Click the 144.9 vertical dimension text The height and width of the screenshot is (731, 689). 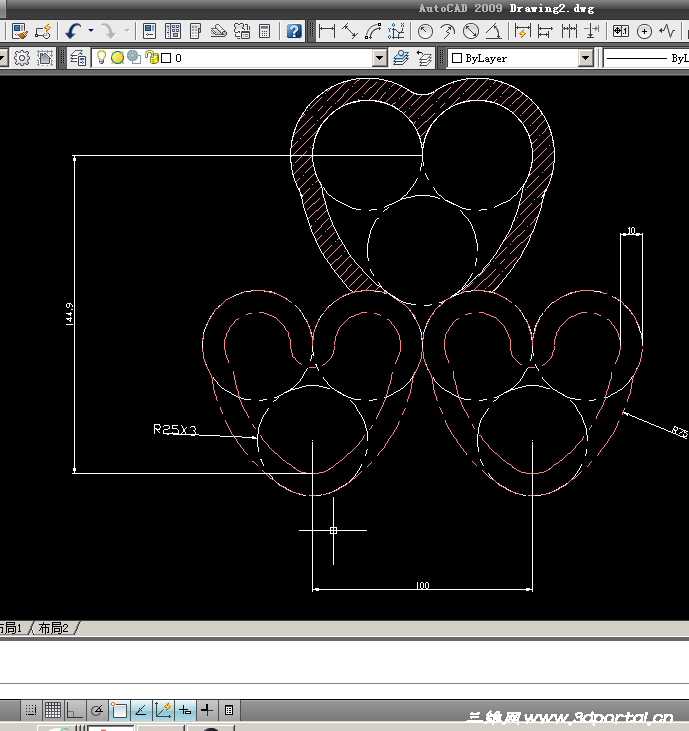[x=69, y=314]
